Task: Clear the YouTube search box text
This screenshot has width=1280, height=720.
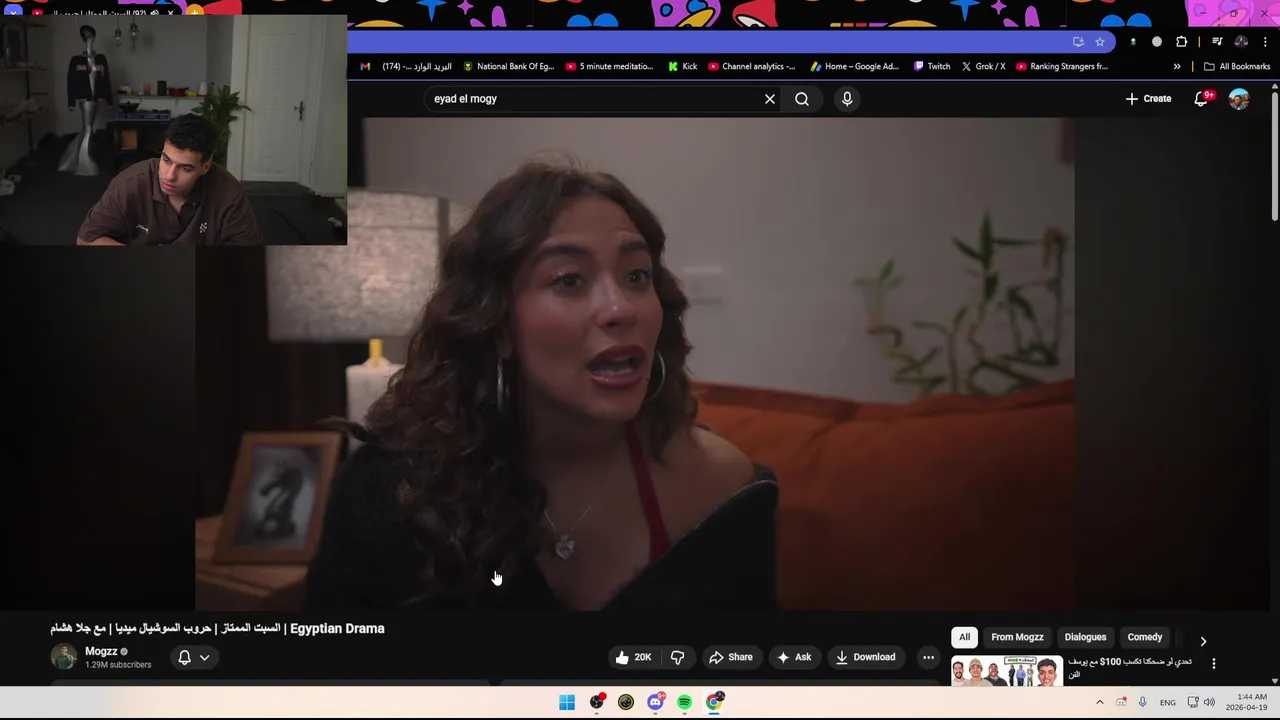Action: pos(770,99)
